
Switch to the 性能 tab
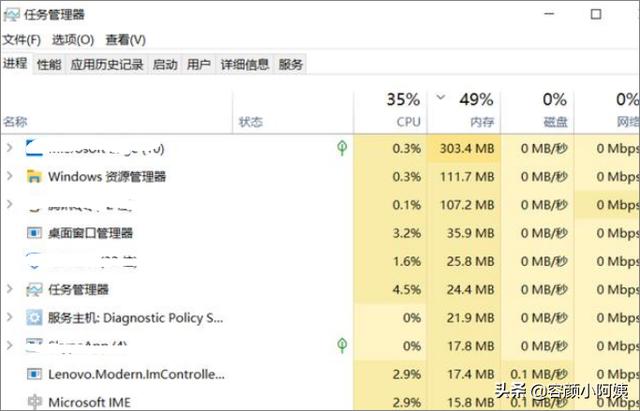pos(49,64)
